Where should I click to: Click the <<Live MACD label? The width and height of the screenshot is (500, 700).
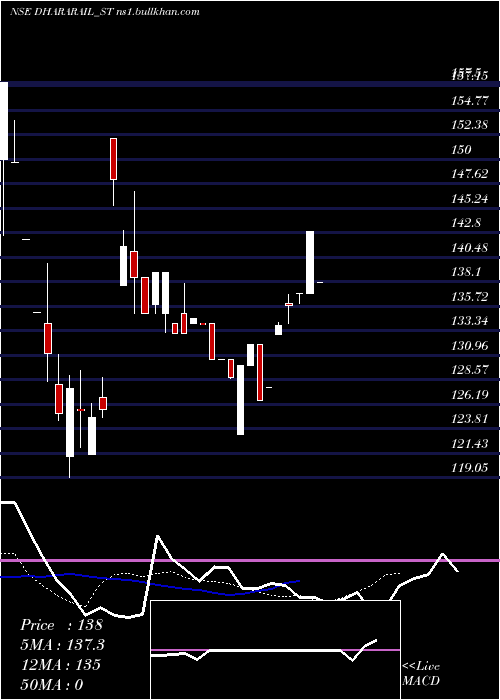421,674
